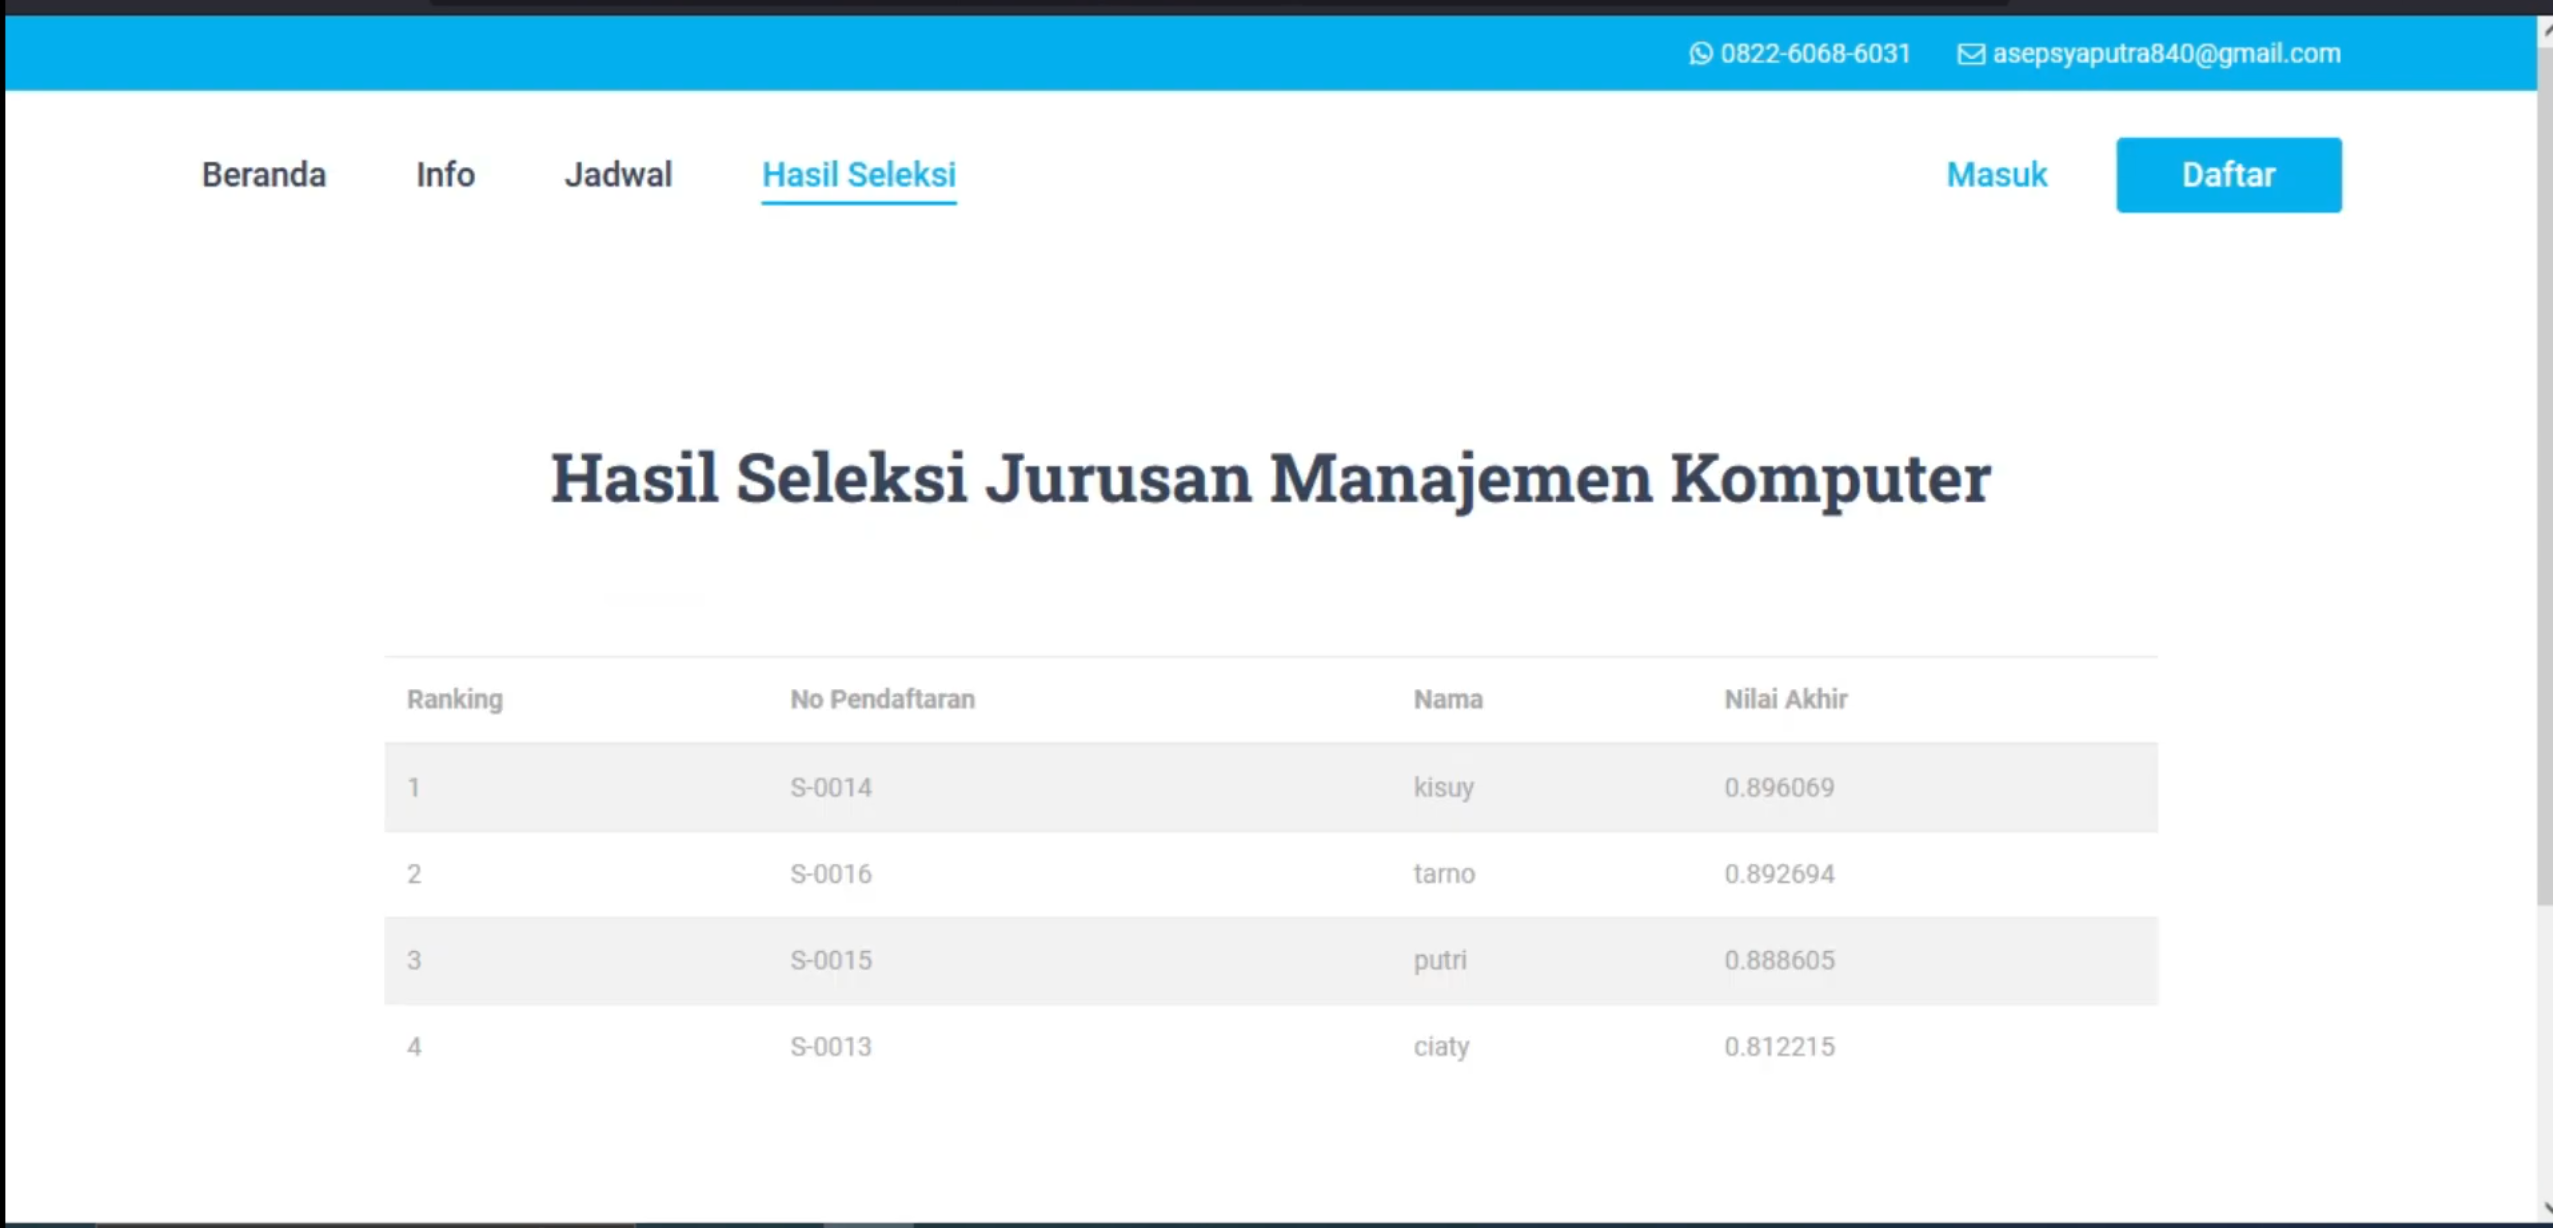Select registration number S-0016
The image size is (2553, 1228).
(x=831, y=874)
